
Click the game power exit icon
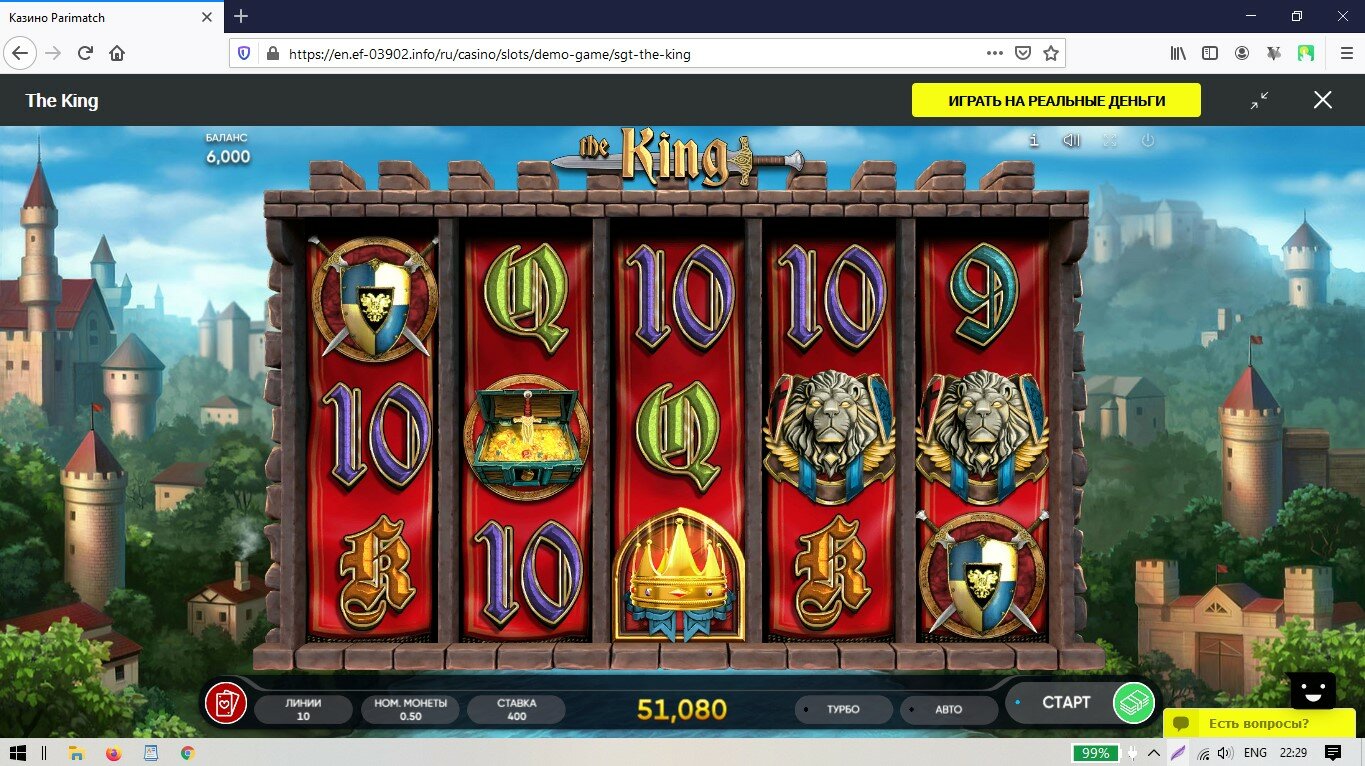point(1148,141)
